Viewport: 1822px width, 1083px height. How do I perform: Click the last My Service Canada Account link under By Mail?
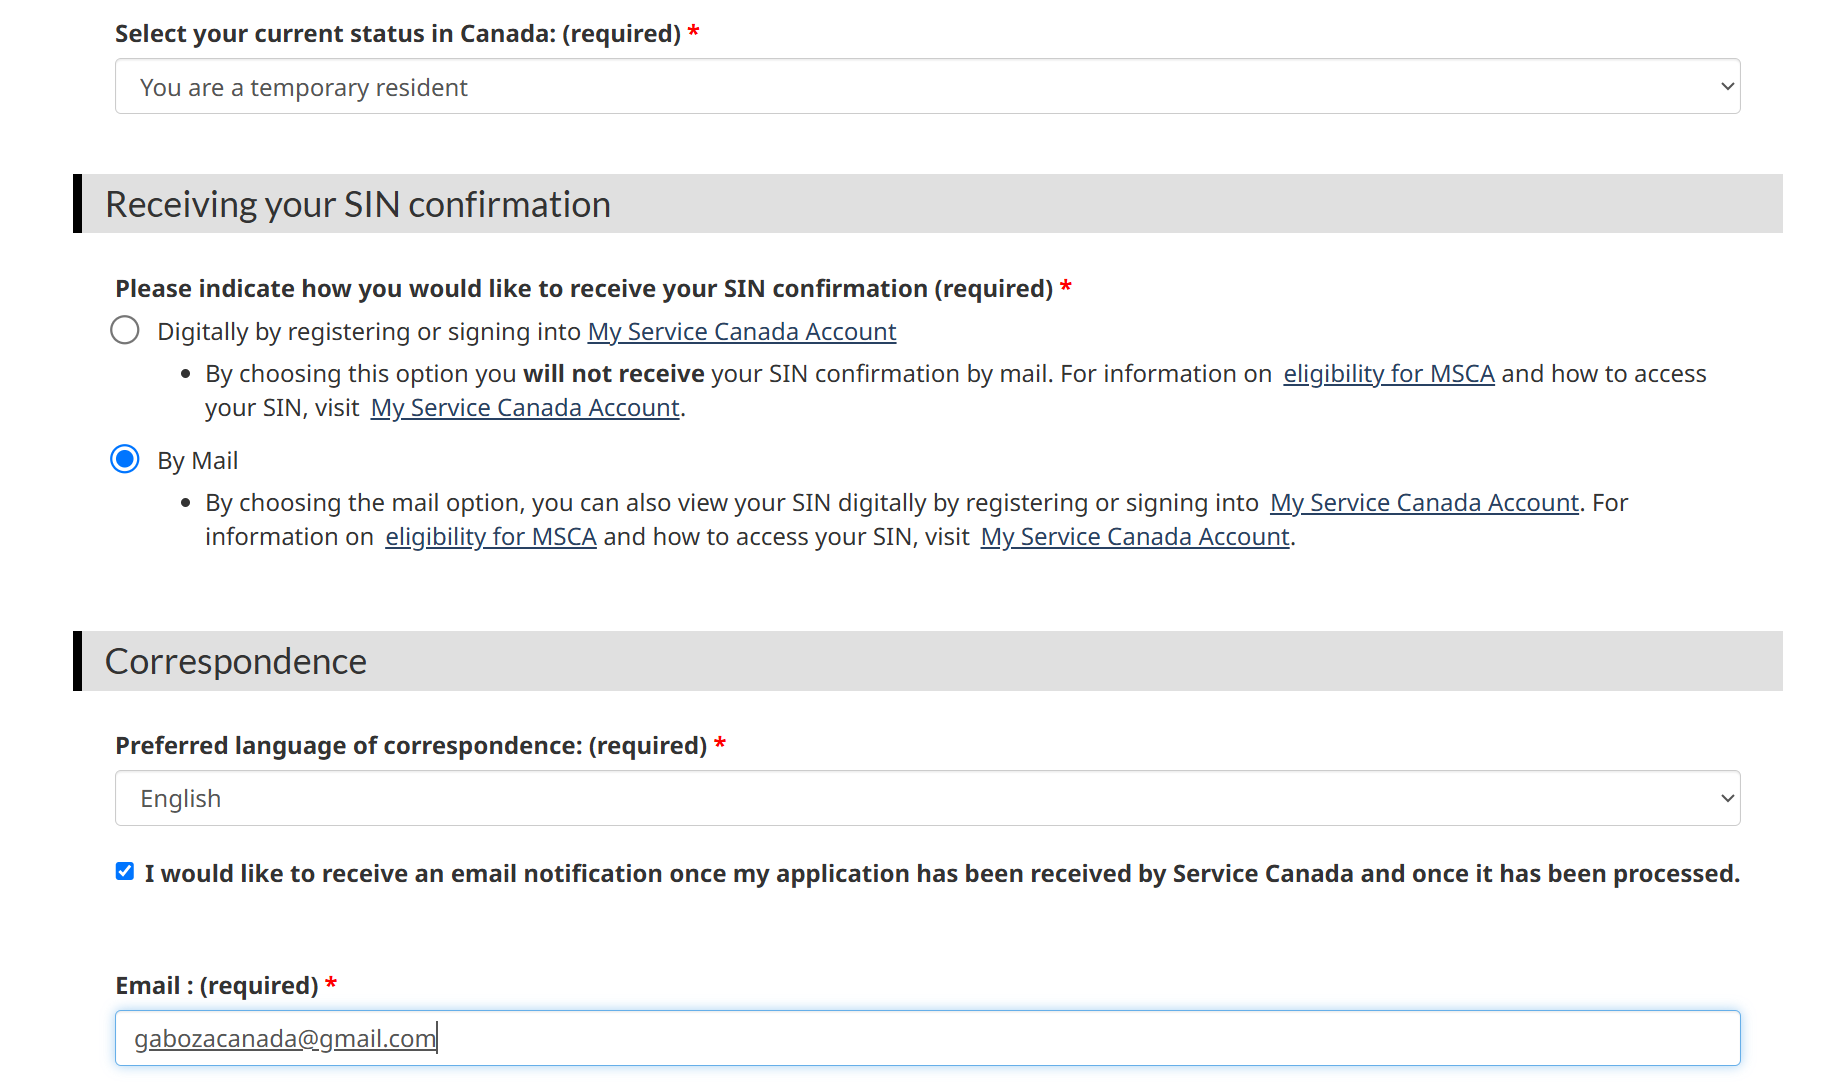(1135, 537)
